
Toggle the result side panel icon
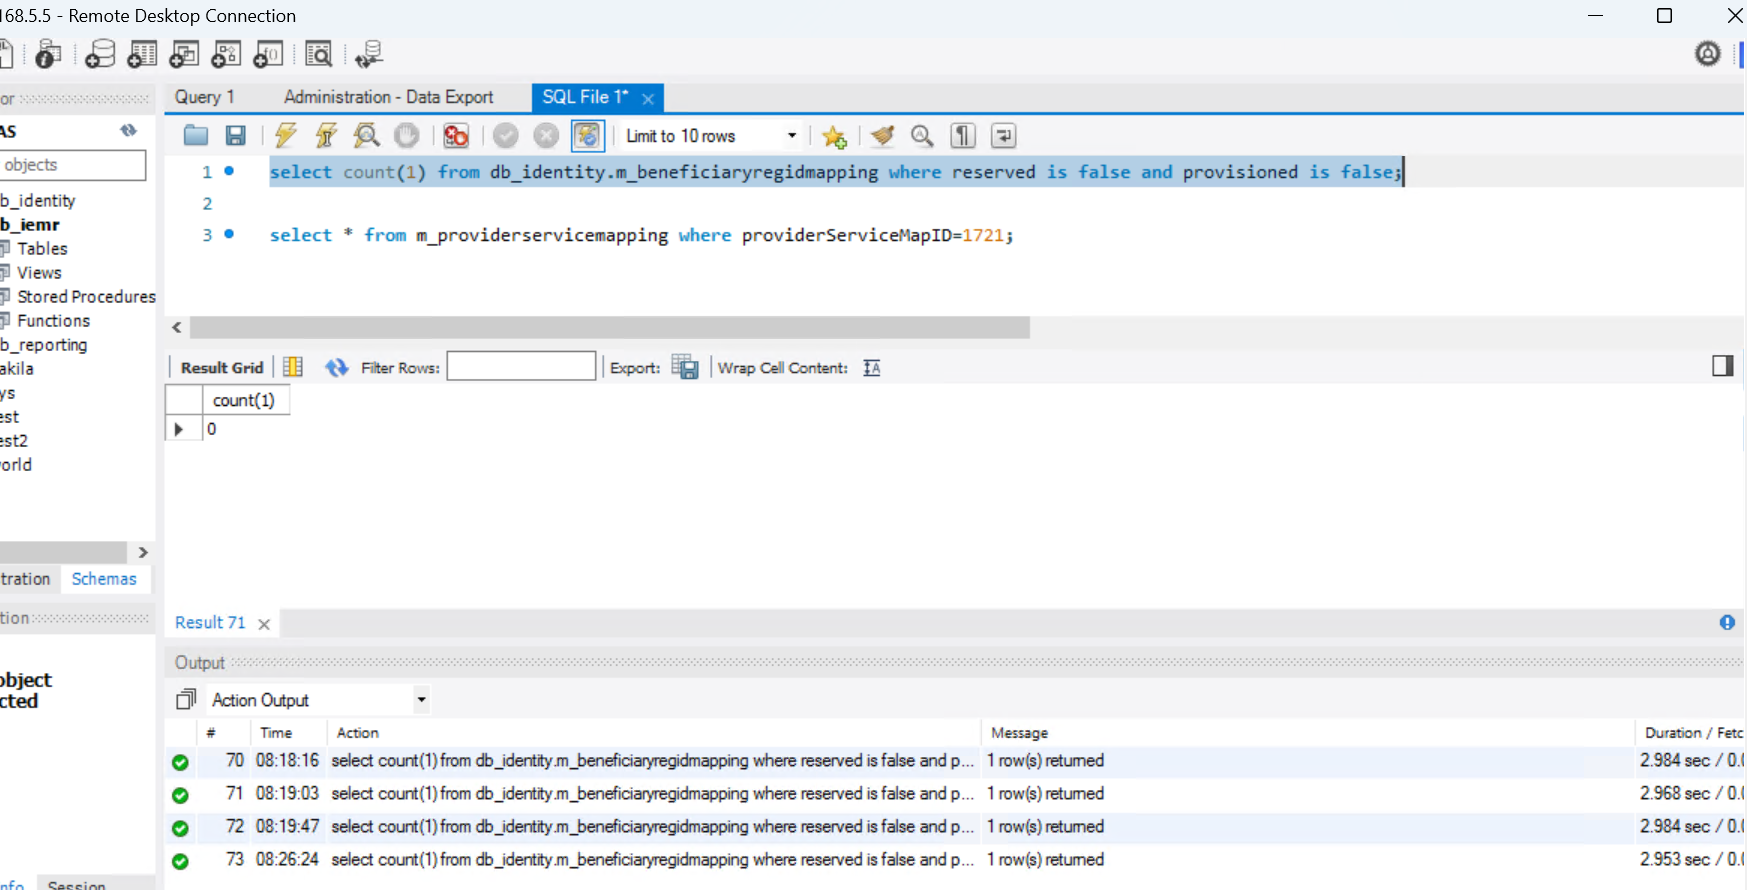point(1722,366)
